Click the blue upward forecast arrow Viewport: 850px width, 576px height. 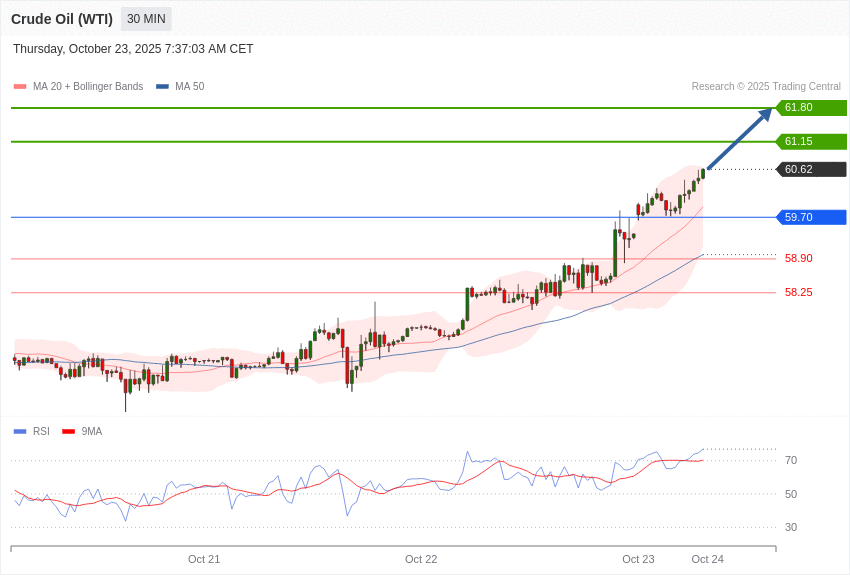tap(740, 139)
